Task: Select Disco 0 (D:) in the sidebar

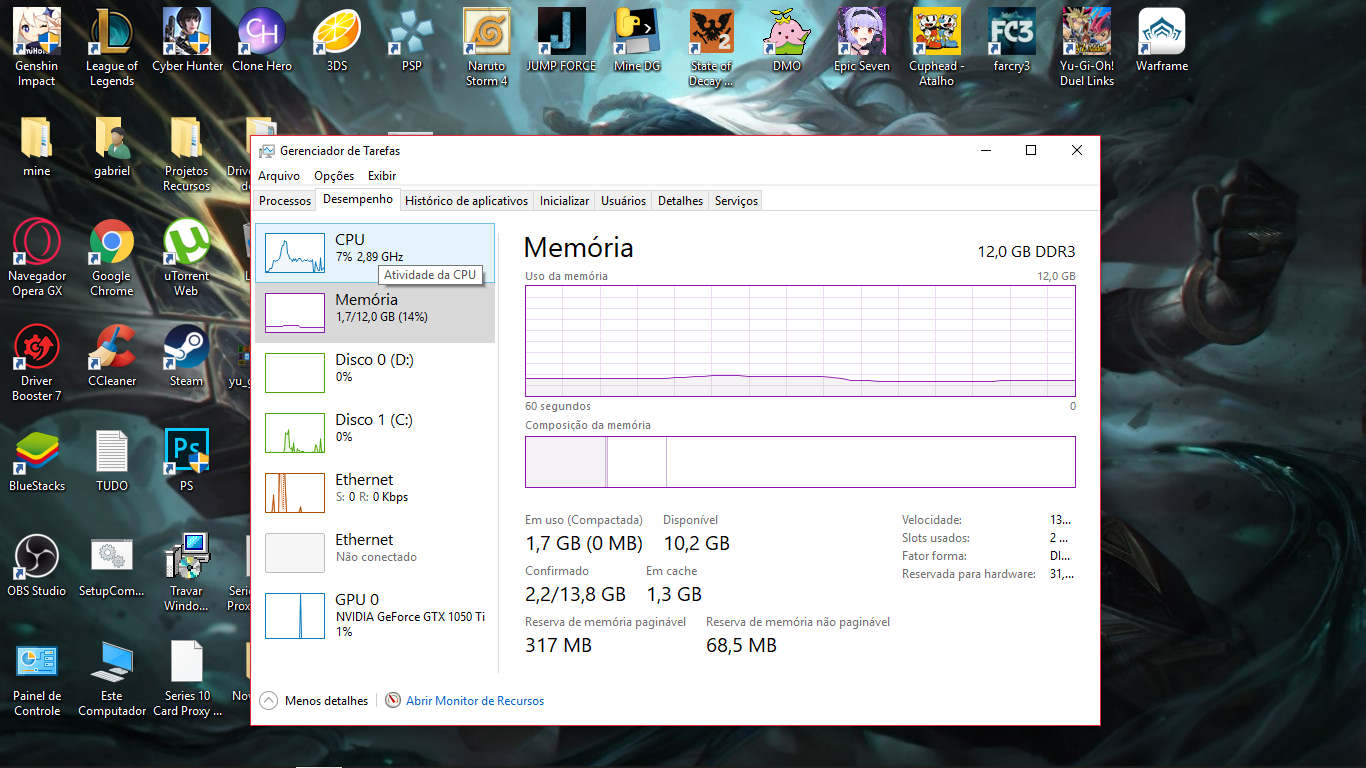Action: coord(375,373)
